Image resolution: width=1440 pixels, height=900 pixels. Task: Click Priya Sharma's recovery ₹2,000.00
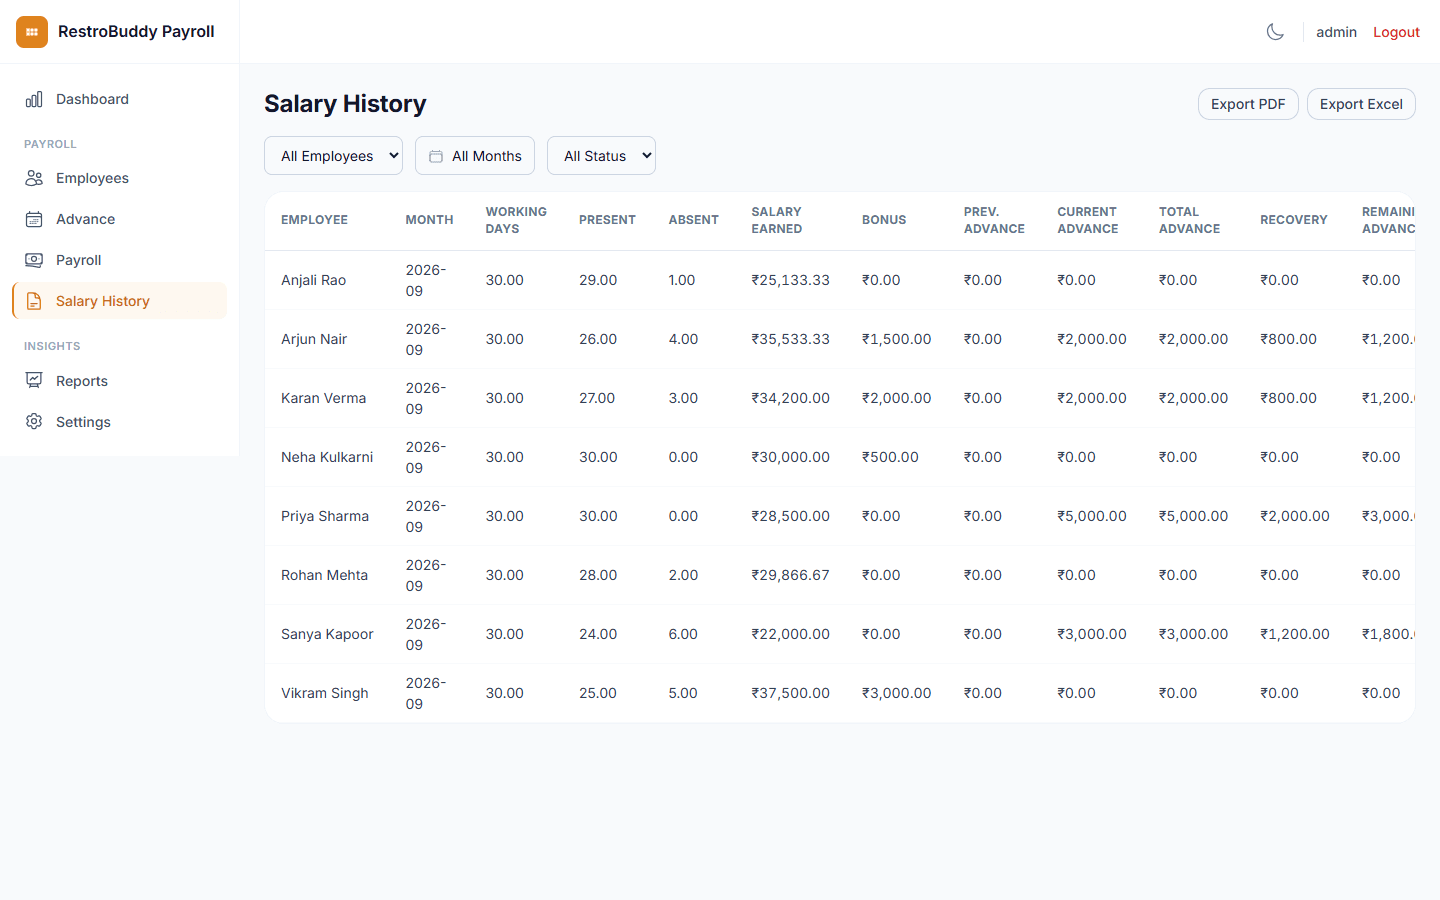[1295, 516]
